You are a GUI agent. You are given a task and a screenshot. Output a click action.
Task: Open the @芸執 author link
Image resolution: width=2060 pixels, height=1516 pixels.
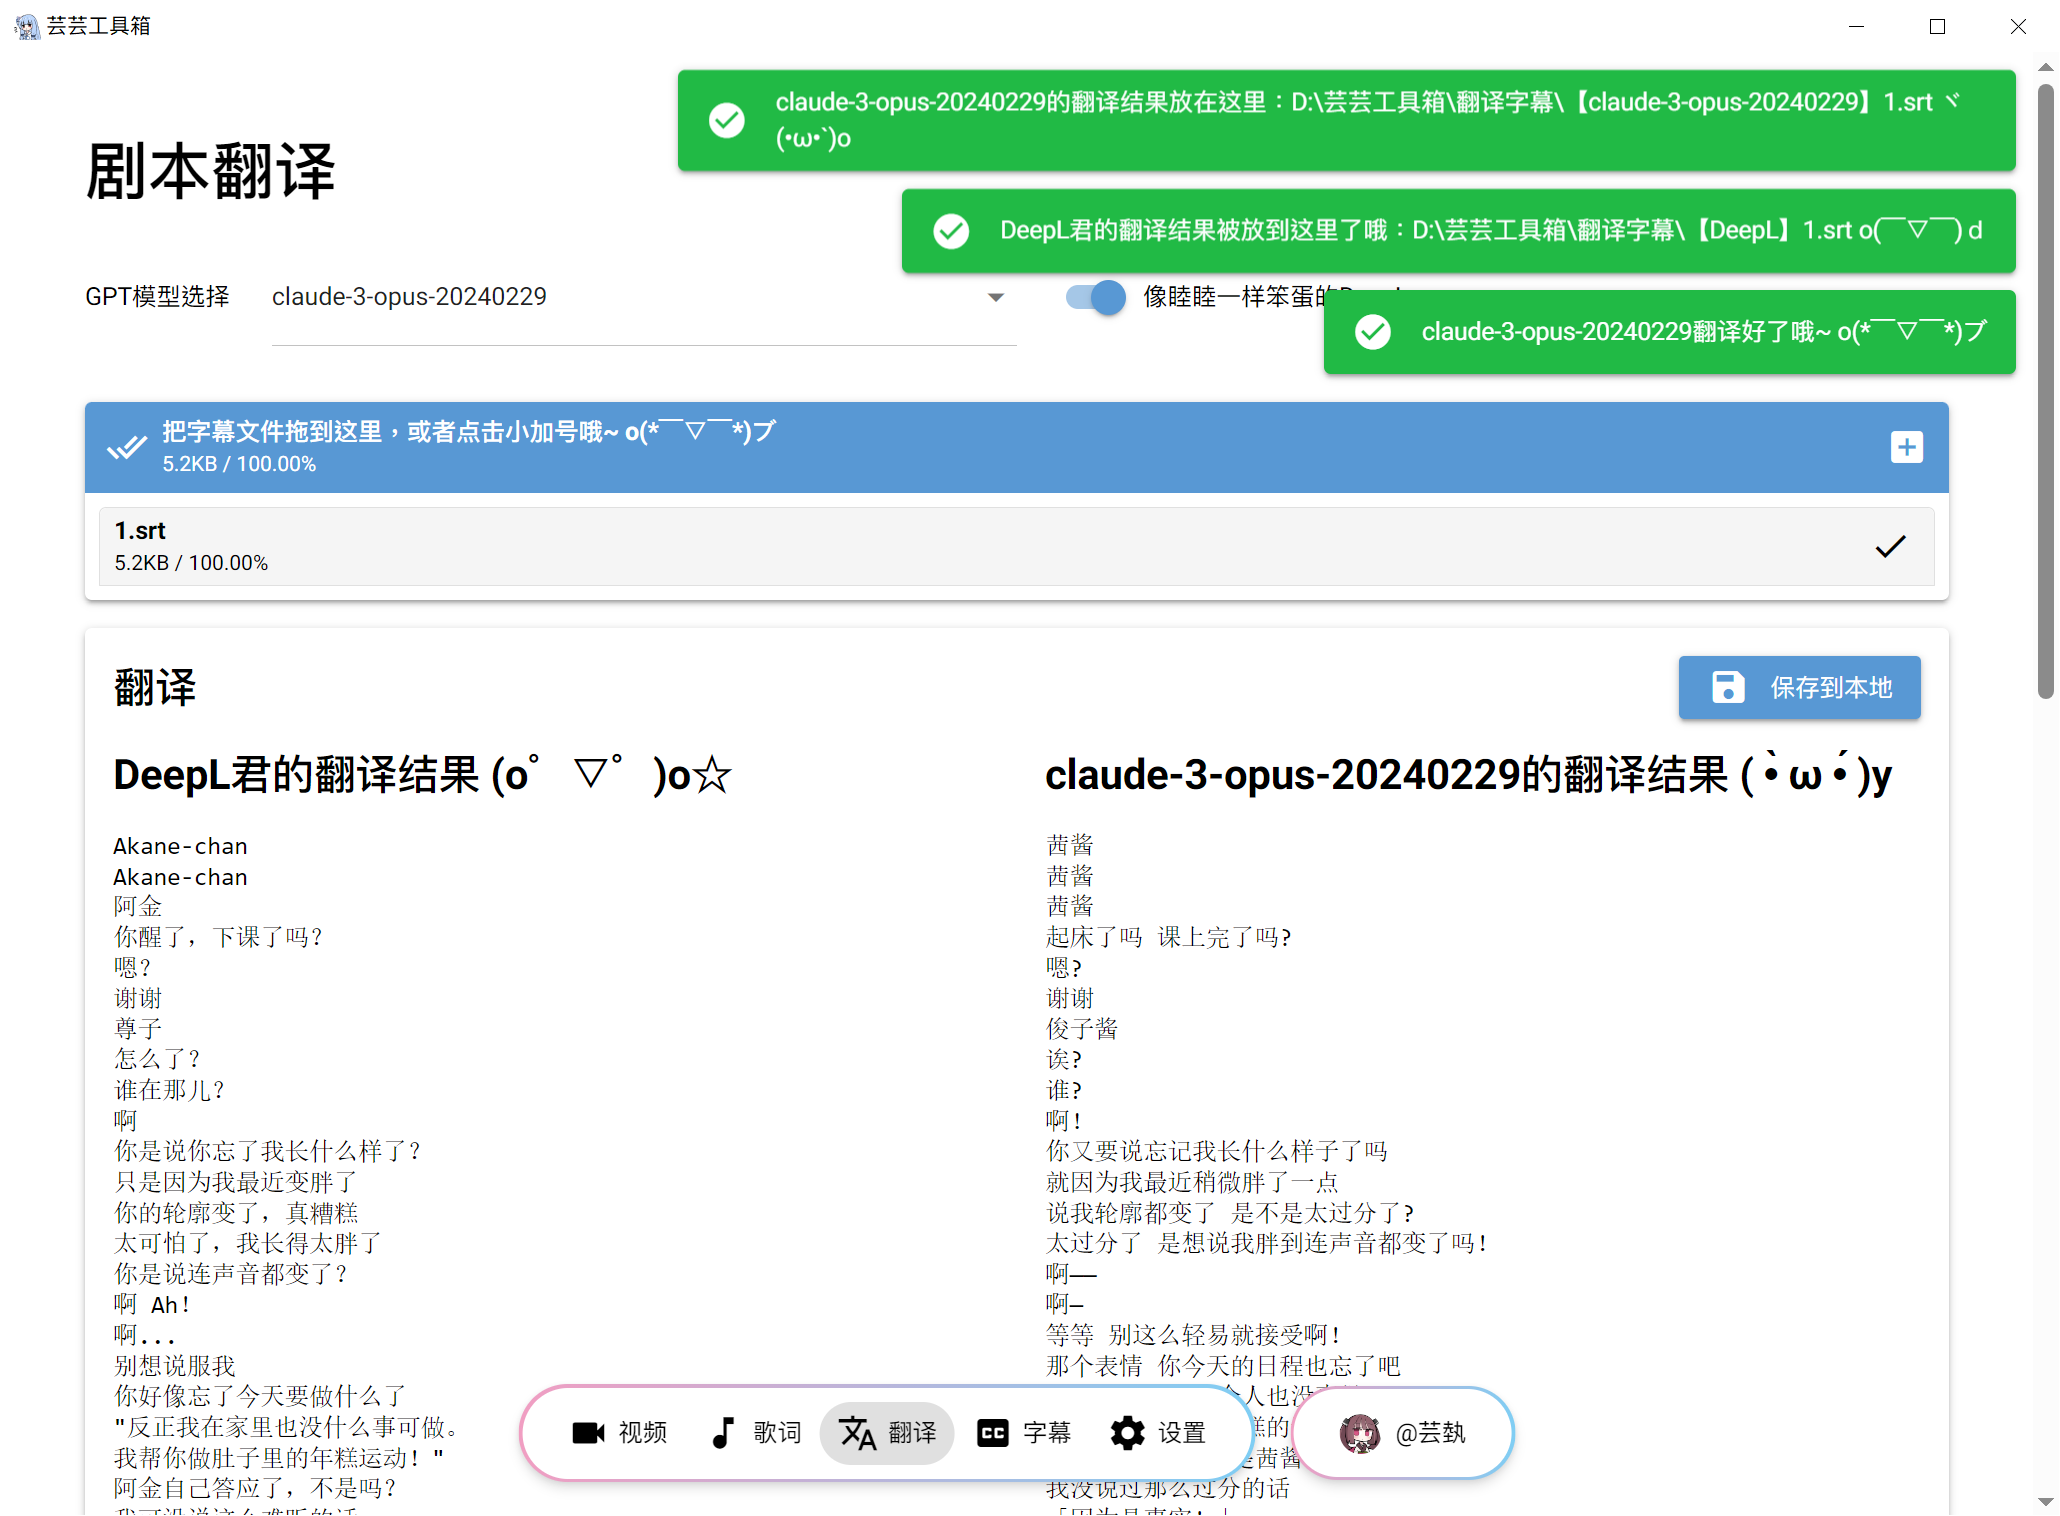point(1402,1433)
